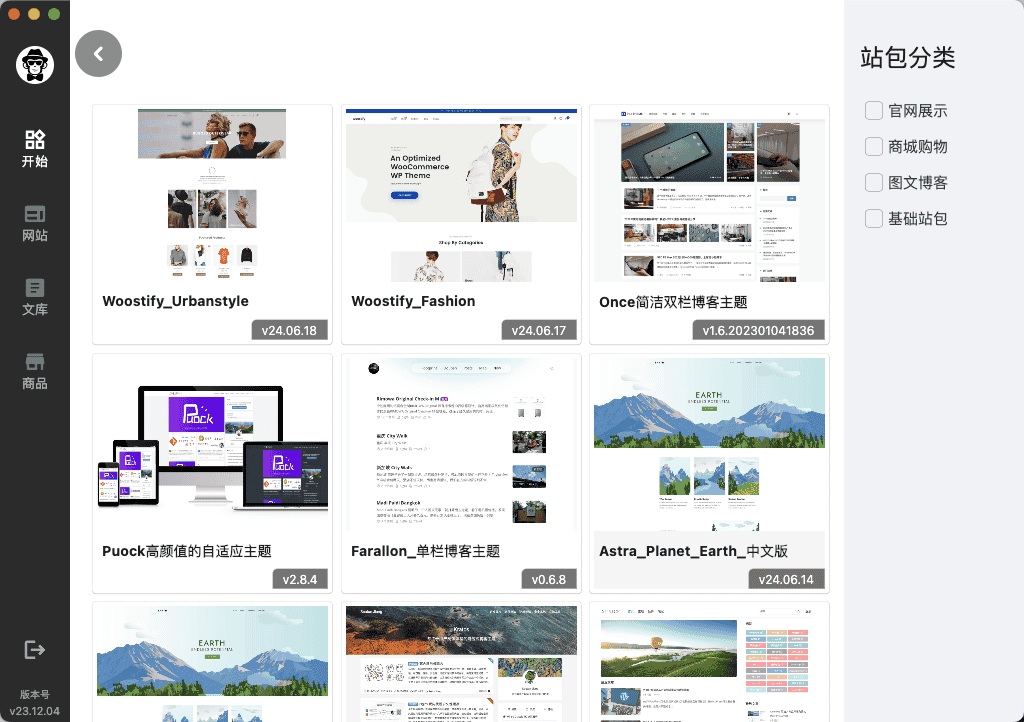Click the v0.6.8 version badge

549,580
